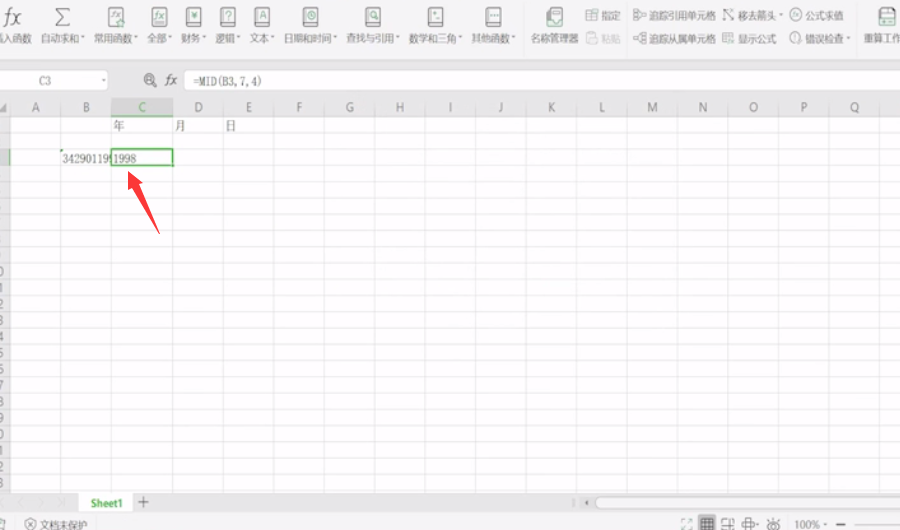Open the 100% zoom level dropdown
The height and width of the screenshot is (530, 900).
click(x=810, y=524)
